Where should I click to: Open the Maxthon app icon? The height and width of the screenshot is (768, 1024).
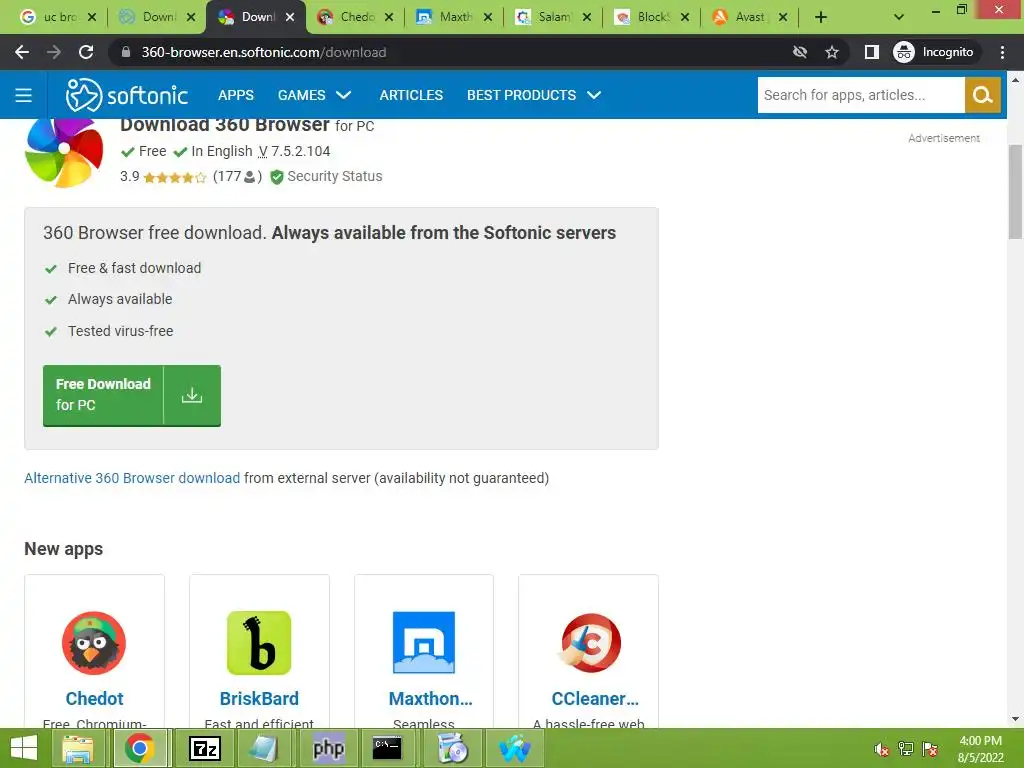pyautogui.click(x=424, y=643)
